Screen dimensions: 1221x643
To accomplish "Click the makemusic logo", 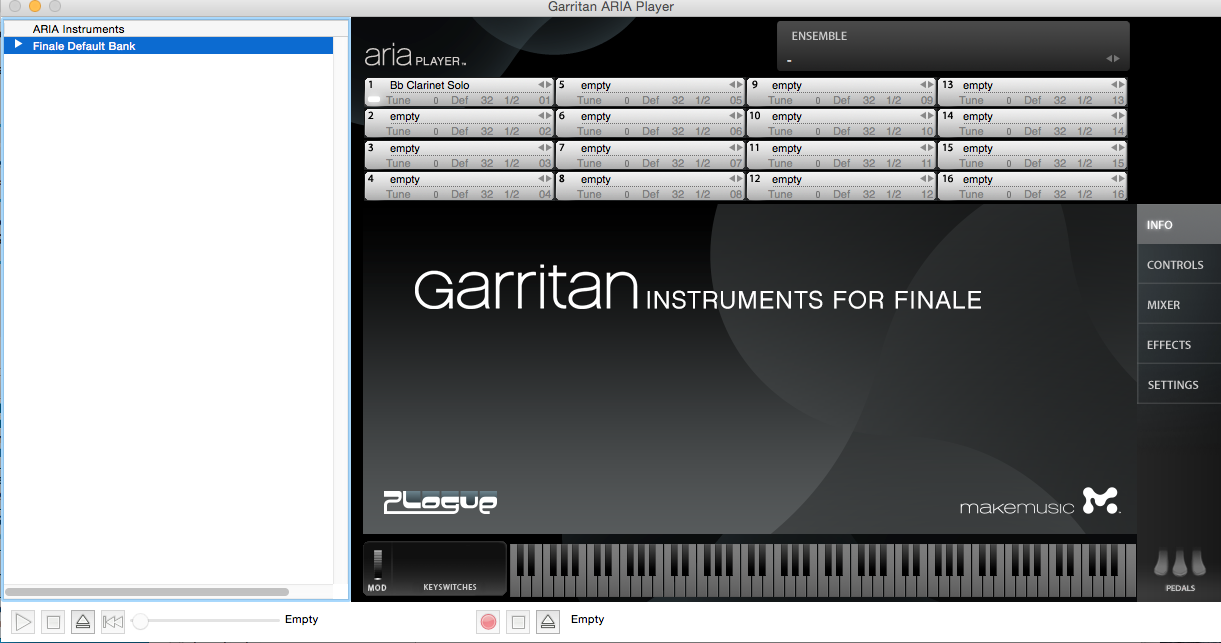I will point(1038,502).
